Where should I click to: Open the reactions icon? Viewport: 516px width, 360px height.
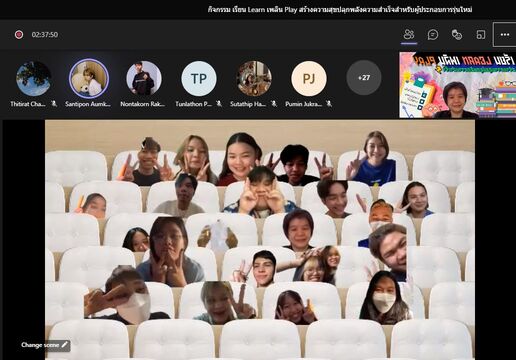457,34
